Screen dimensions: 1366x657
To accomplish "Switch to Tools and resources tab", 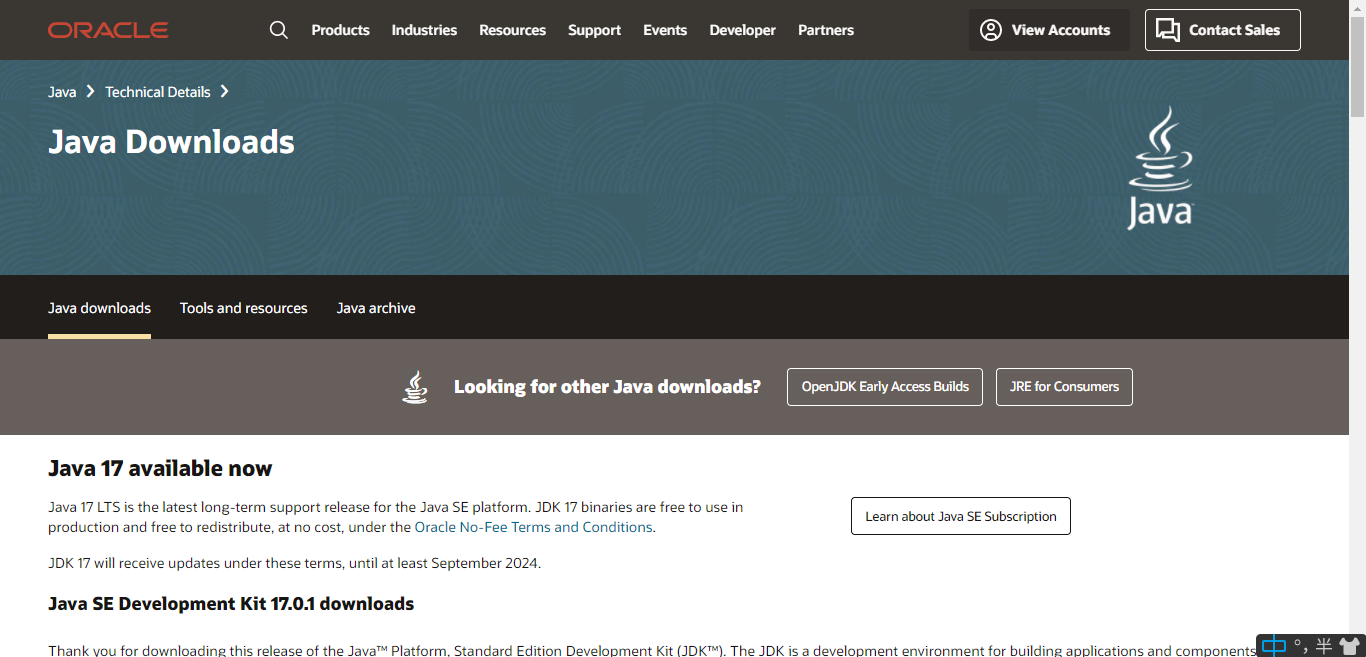I will click(244, 308).
